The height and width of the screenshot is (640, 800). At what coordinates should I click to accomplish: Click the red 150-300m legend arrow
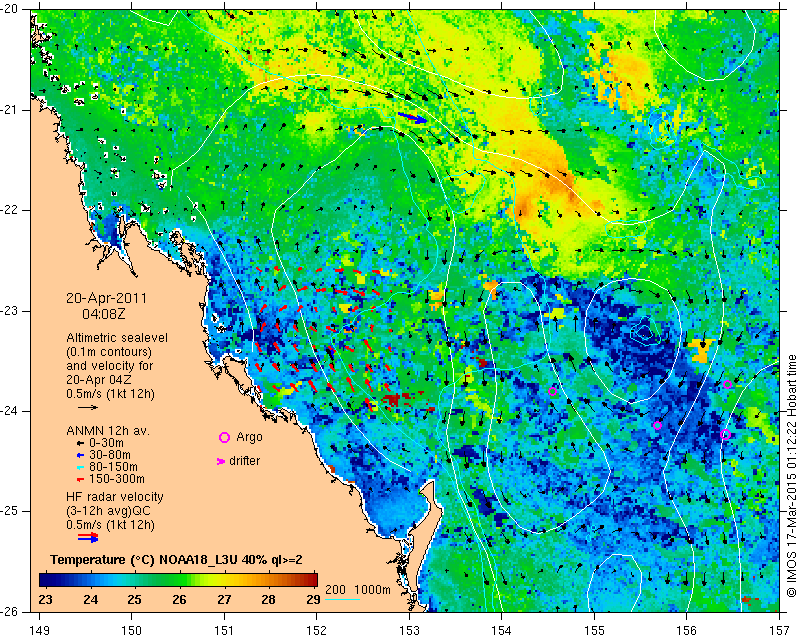pos(80,479)
